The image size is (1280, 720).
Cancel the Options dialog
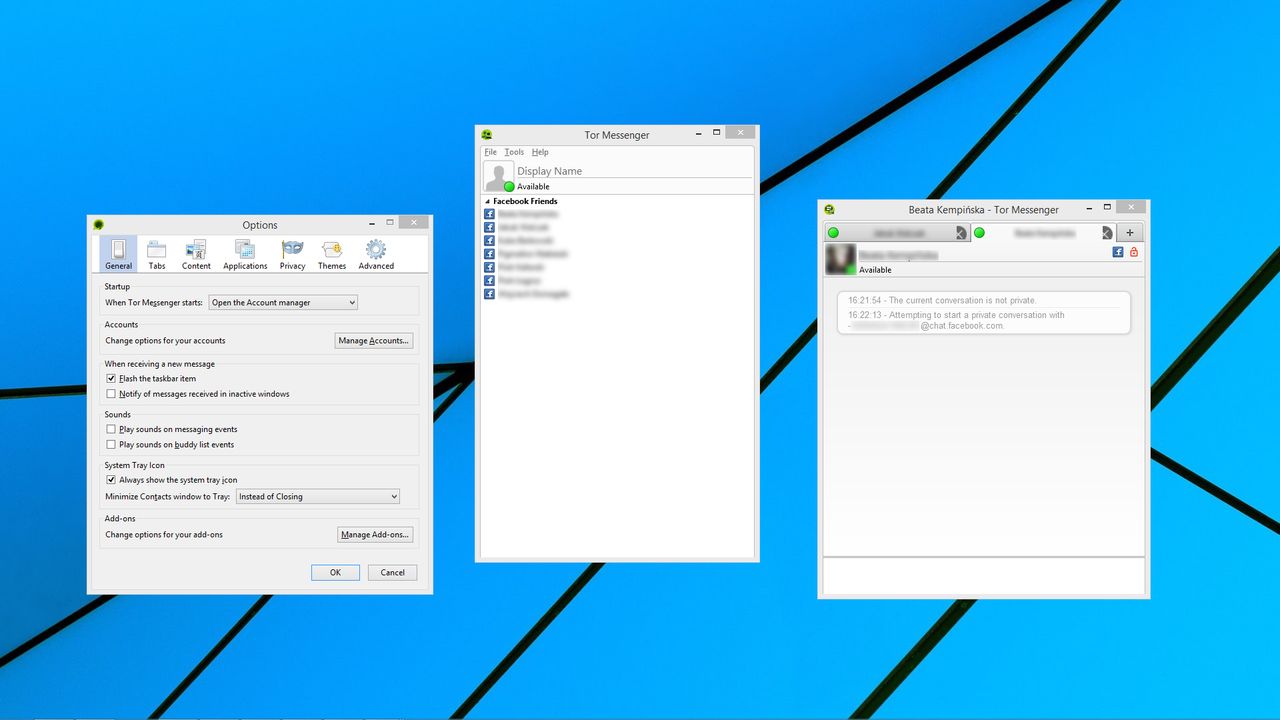coord(393,573)
